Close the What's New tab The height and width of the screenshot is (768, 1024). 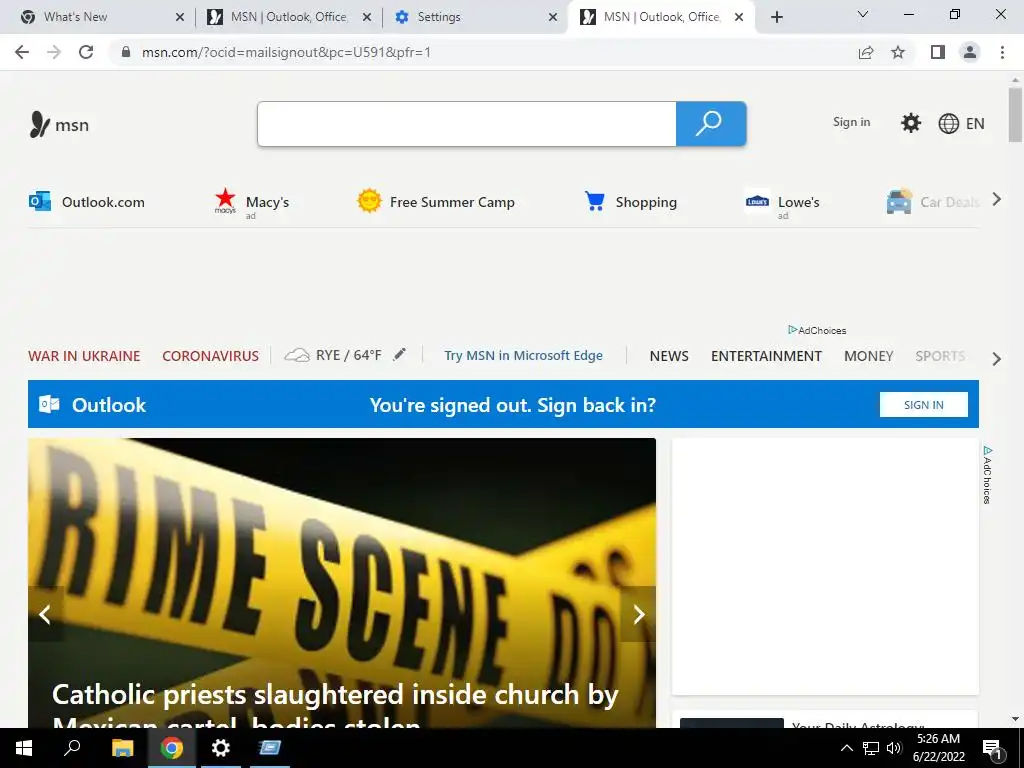(x=180, y=17)
